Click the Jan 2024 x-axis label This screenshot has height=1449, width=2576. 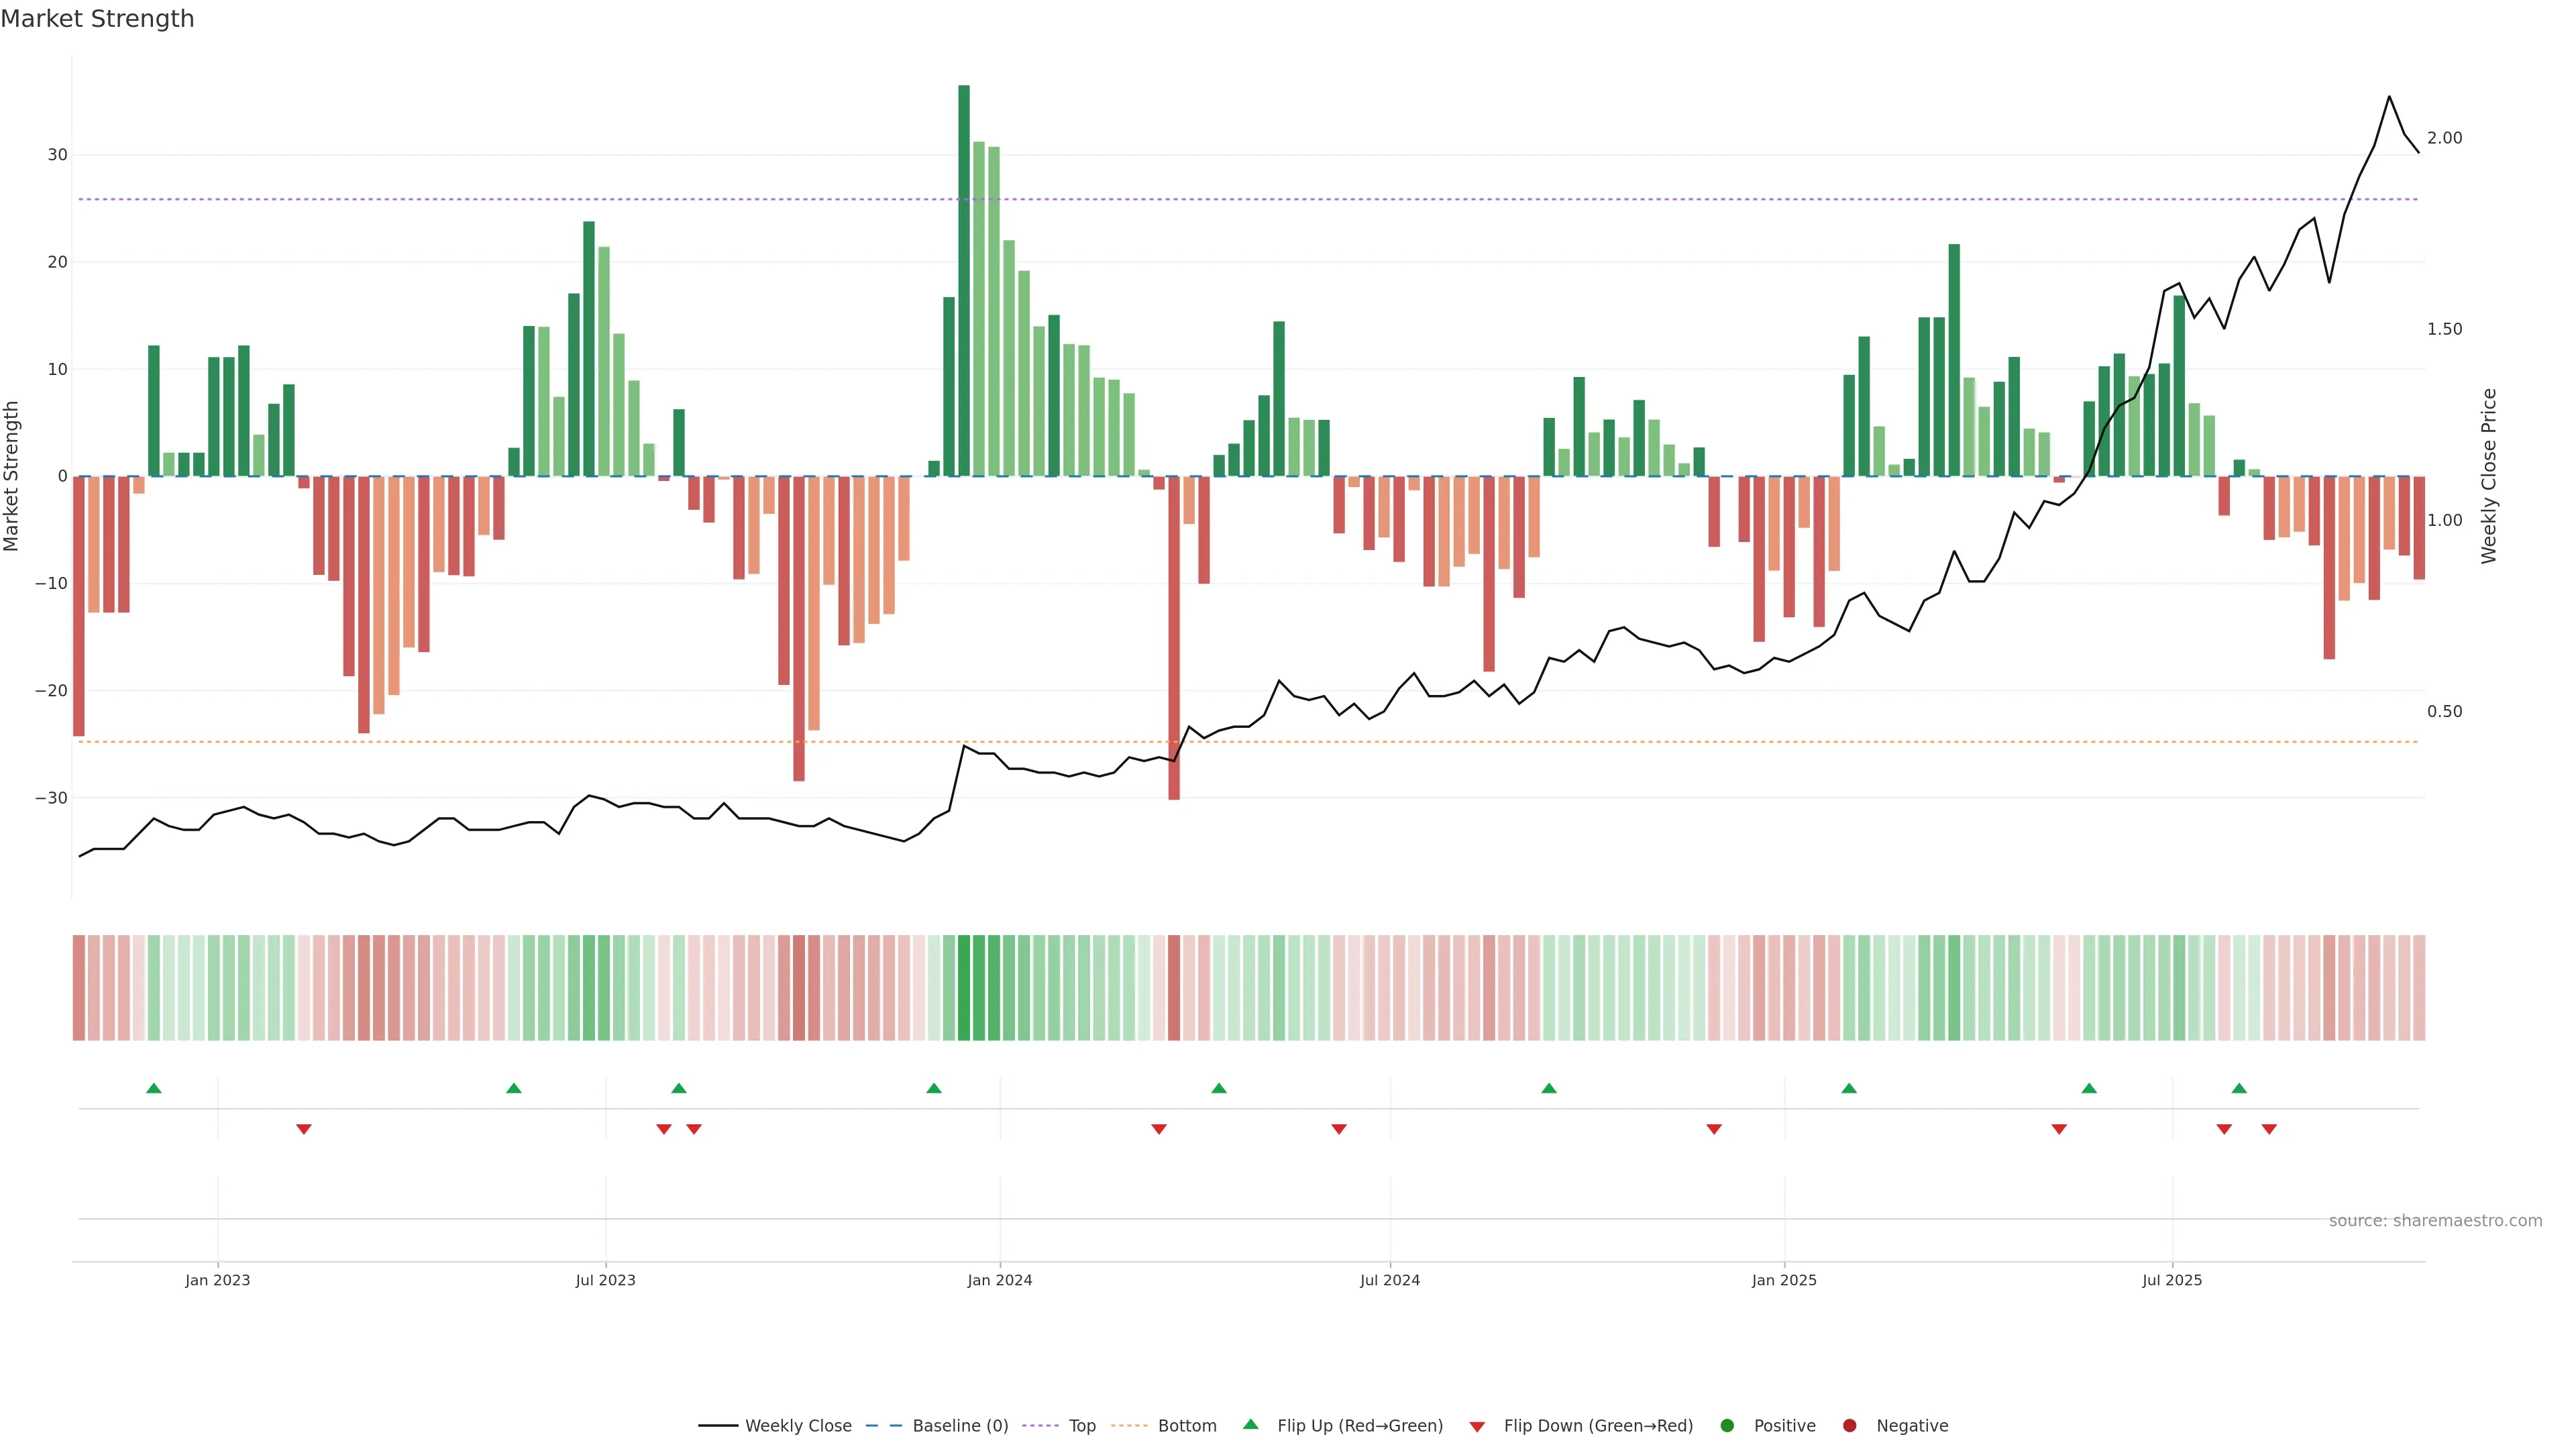[1000, 1280]
